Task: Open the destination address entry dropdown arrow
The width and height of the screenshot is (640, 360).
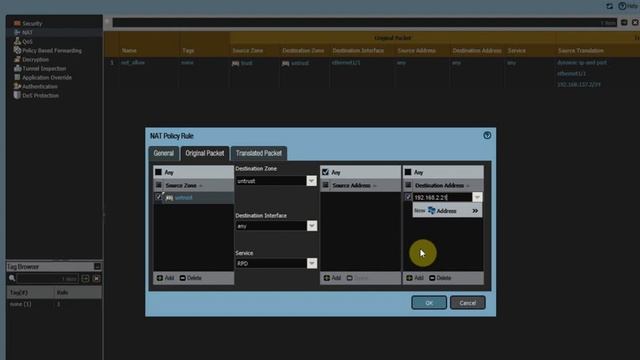Action: pyautogui.click(x=477, y=198)
